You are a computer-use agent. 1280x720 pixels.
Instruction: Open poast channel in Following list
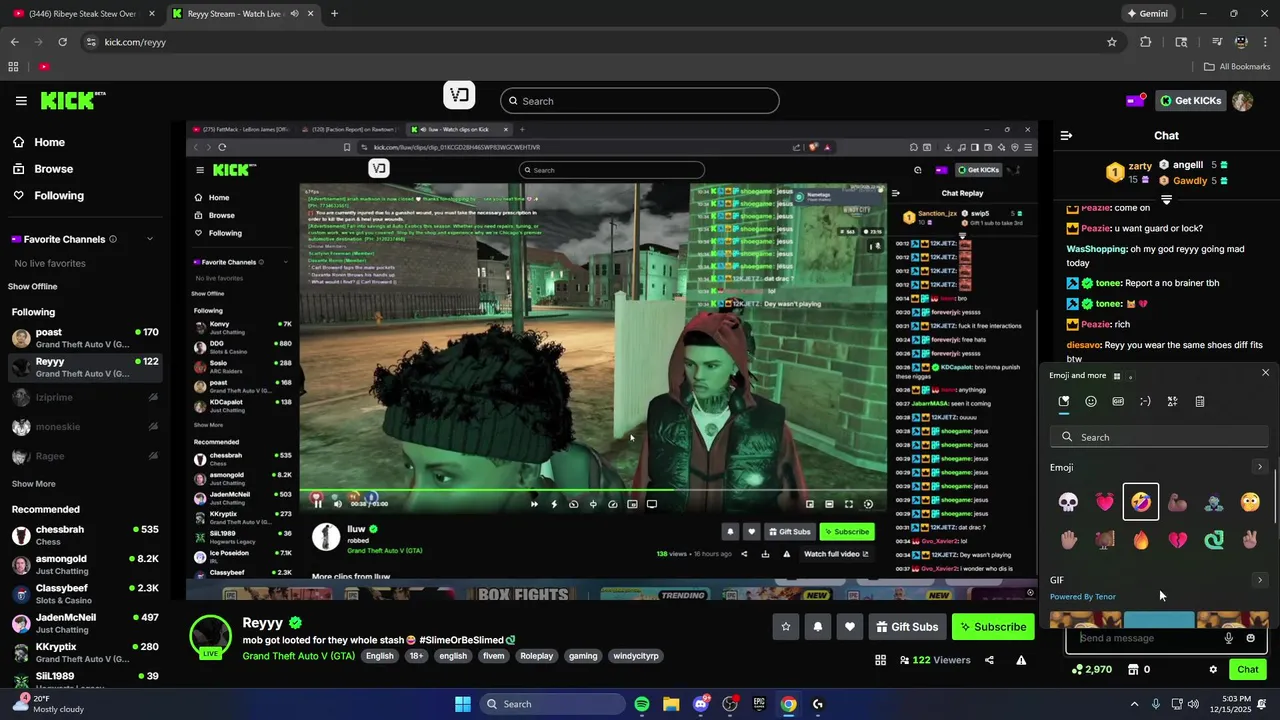85,338
